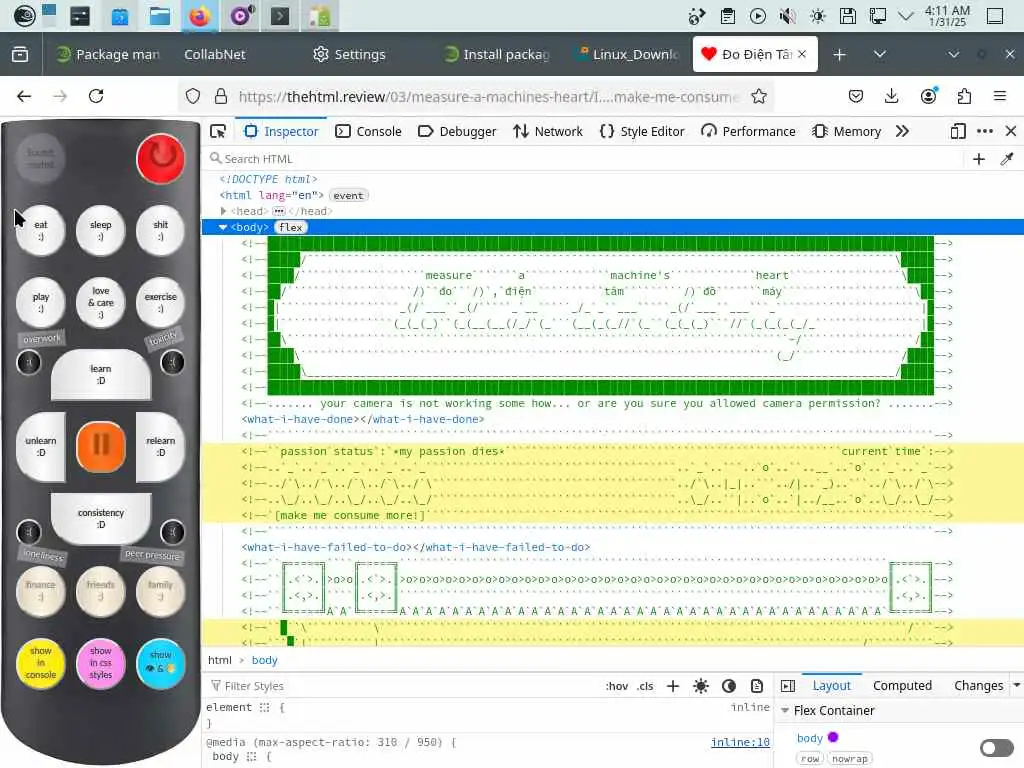Bookmark page with the star icon
The image size is (1024, 768).
pyautogui.click(x=758, y=97)
